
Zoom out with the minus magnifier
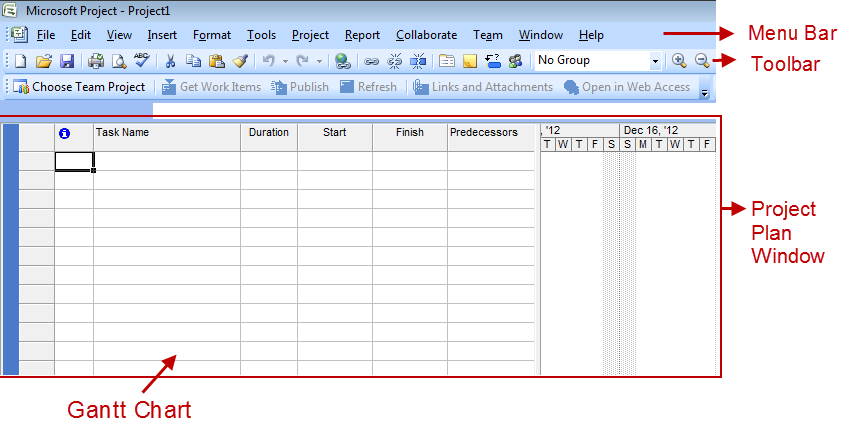[x=702, y=60]
